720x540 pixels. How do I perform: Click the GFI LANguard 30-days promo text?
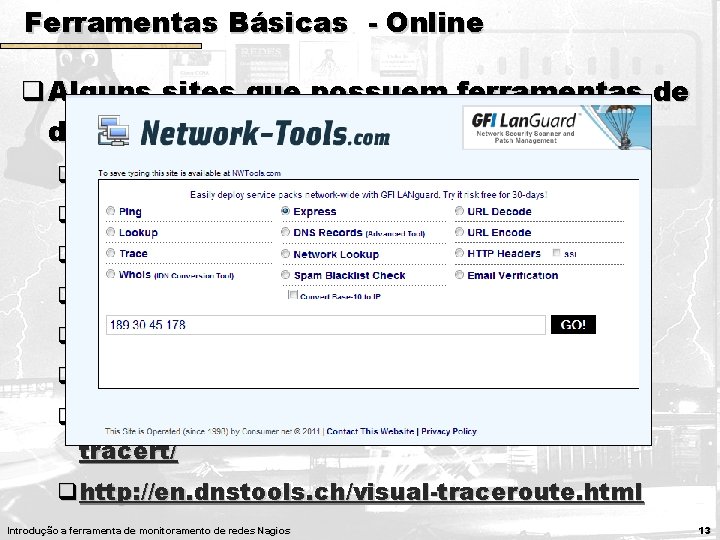click(x=368, y=195)
